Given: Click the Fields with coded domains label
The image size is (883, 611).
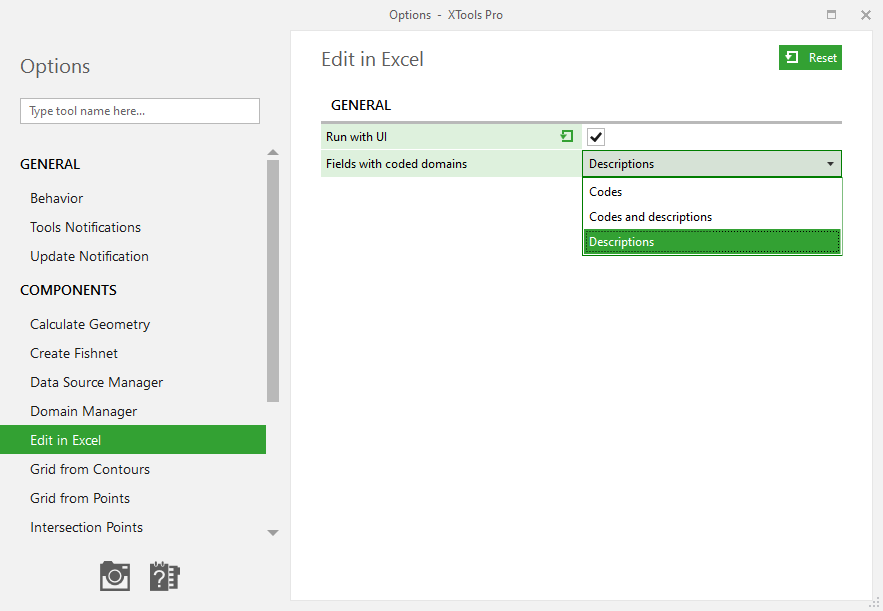Looking at the screenshot, I should tap(396, 164).
